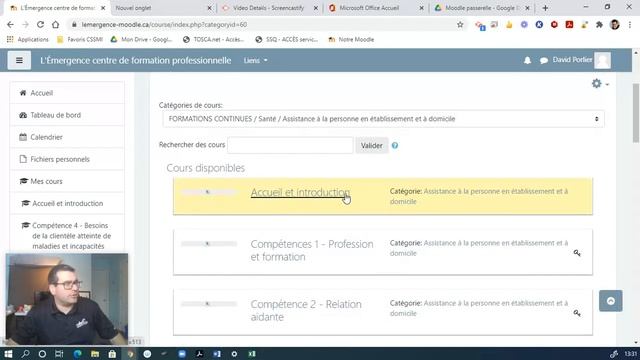Open the messages chat bubble icon
The image size is (640, 360).
pos(544,60)
